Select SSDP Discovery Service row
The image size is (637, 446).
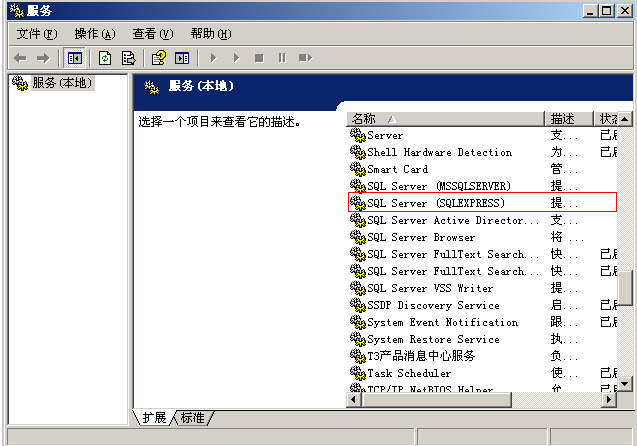[x=483, y=305]
